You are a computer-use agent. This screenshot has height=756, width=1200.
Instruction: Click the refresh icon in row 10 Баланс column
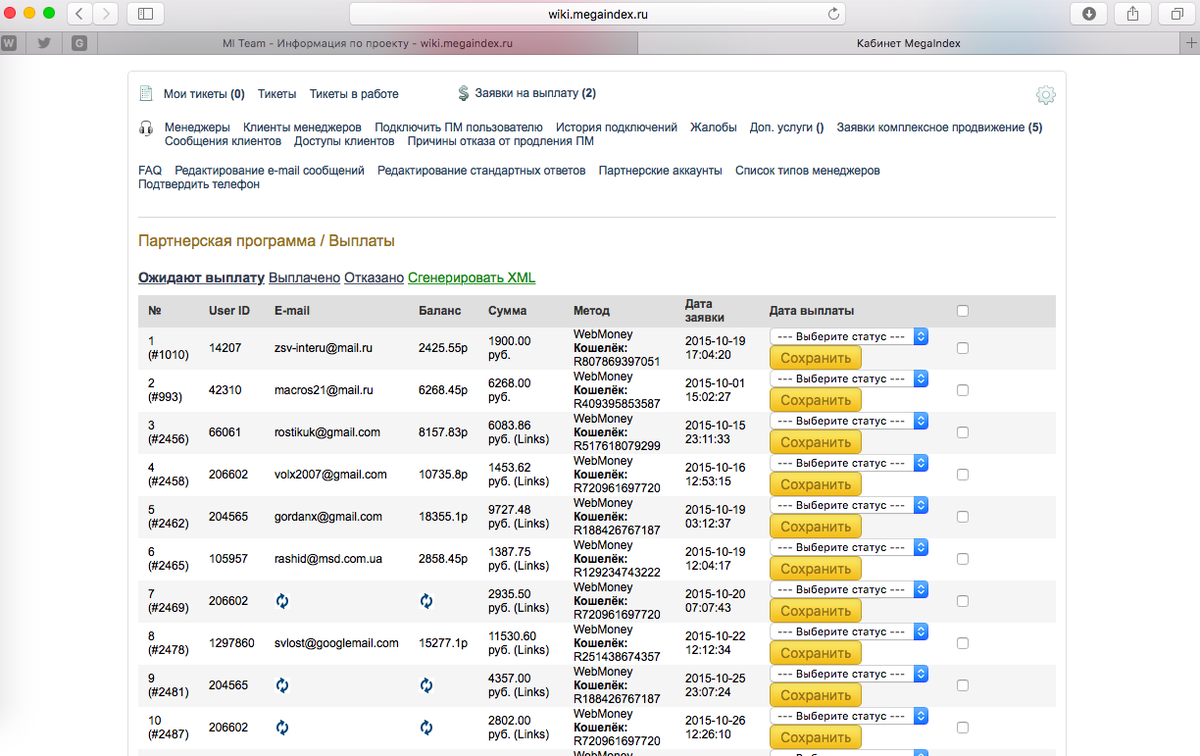point(426,727)
